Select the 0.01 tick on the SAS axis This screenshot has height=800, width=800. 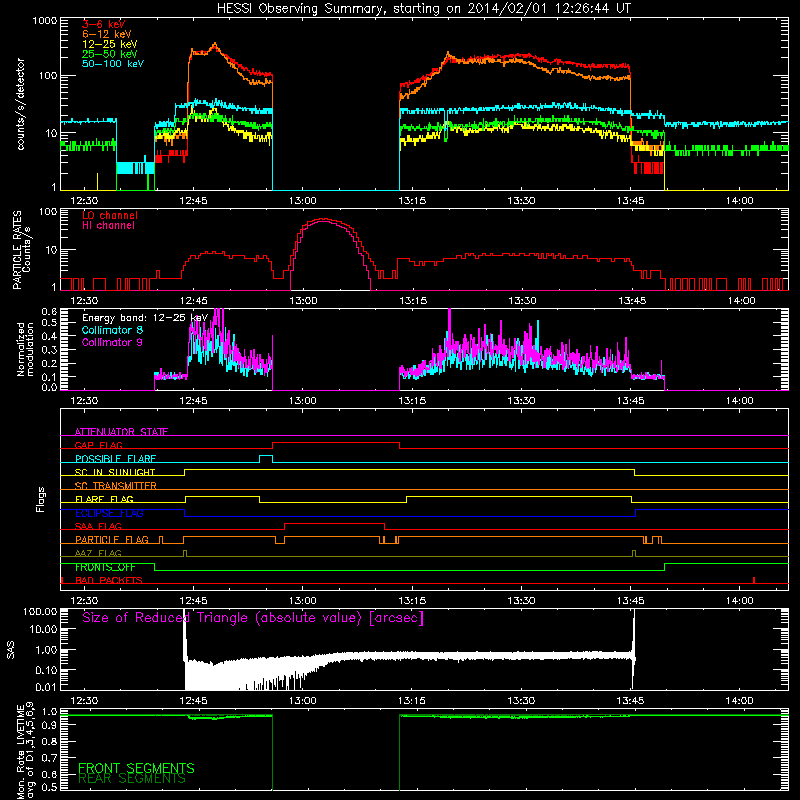(x=46, y=687)
